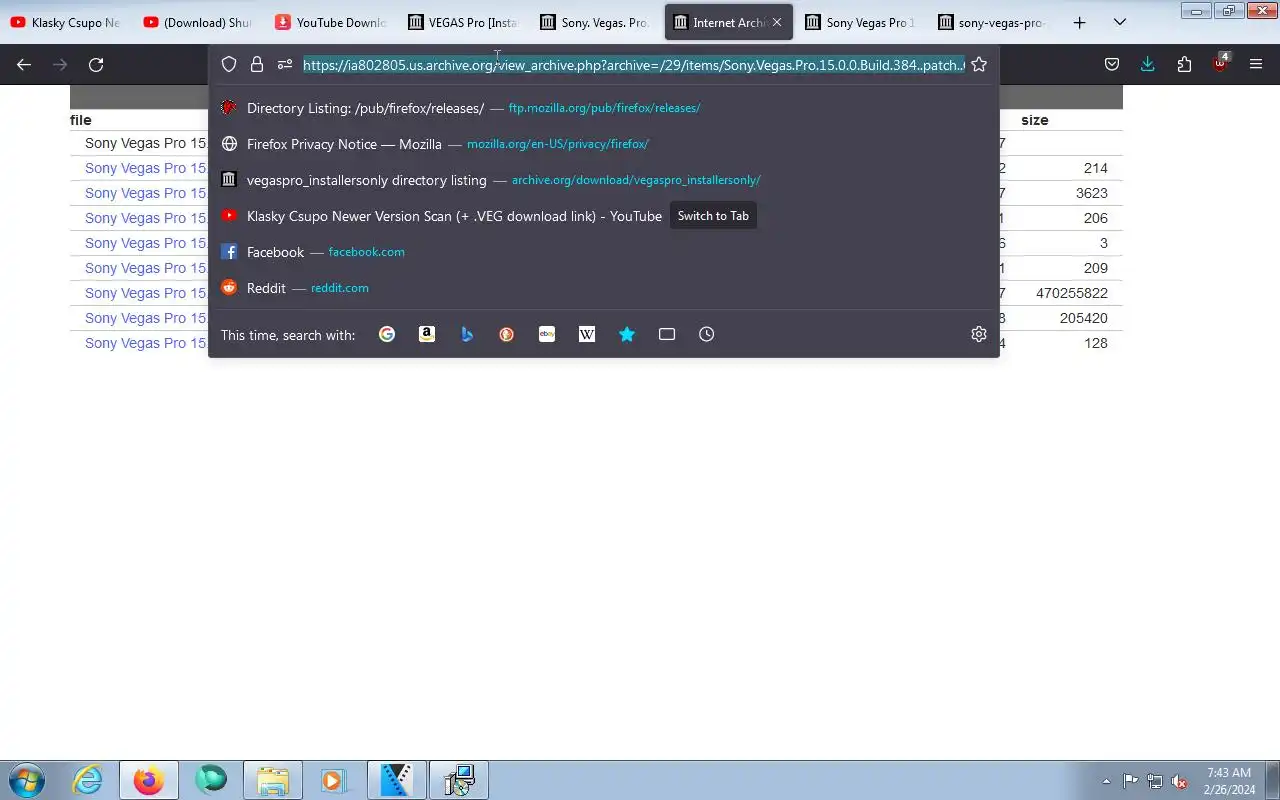The height and width of the screenshot is (800, 1280).
Task: Open the Vegas Pro taskbar icon
Action: pyautogui.click(x=397, y=780)
